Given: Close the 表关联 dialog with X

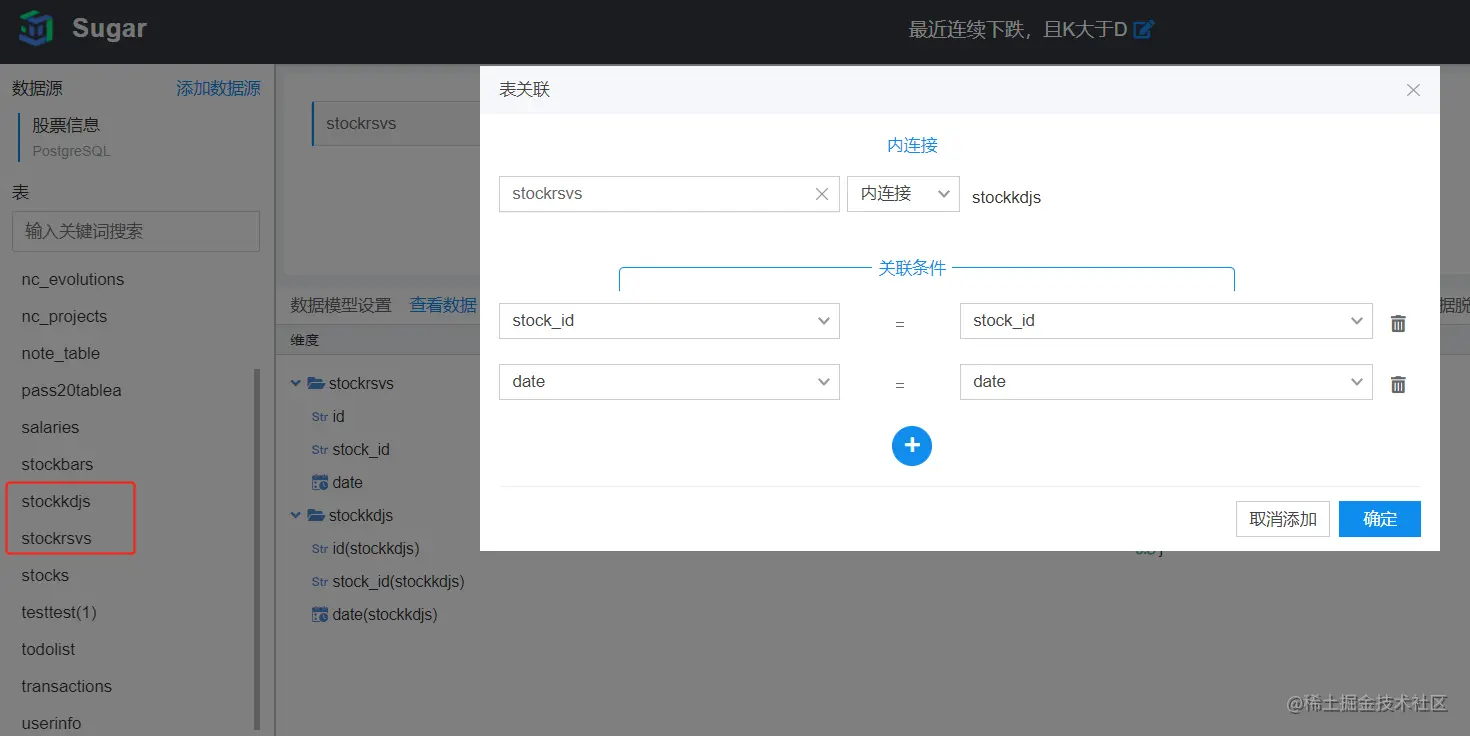Looking at the screenshot, I should [x=1413, y=90].
